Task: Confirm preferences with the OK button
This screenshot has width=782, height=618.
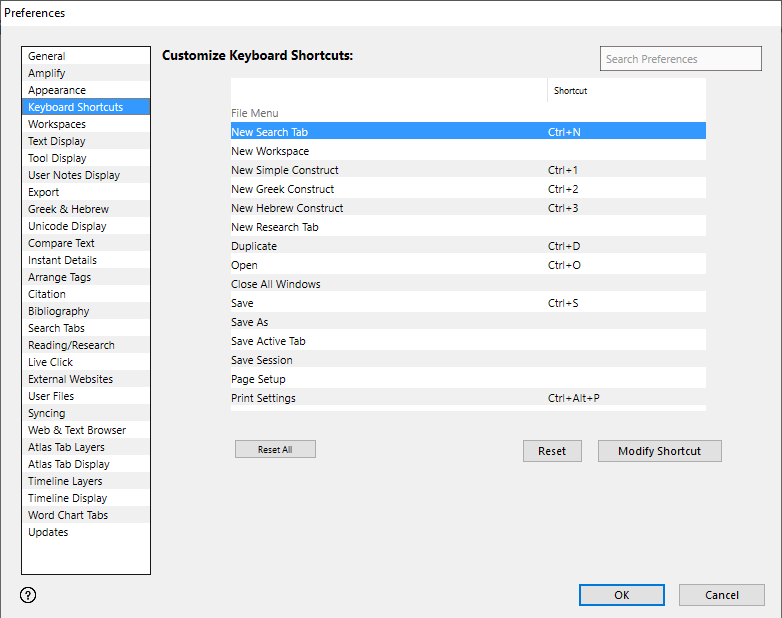Action: click(x=621, y=595)
